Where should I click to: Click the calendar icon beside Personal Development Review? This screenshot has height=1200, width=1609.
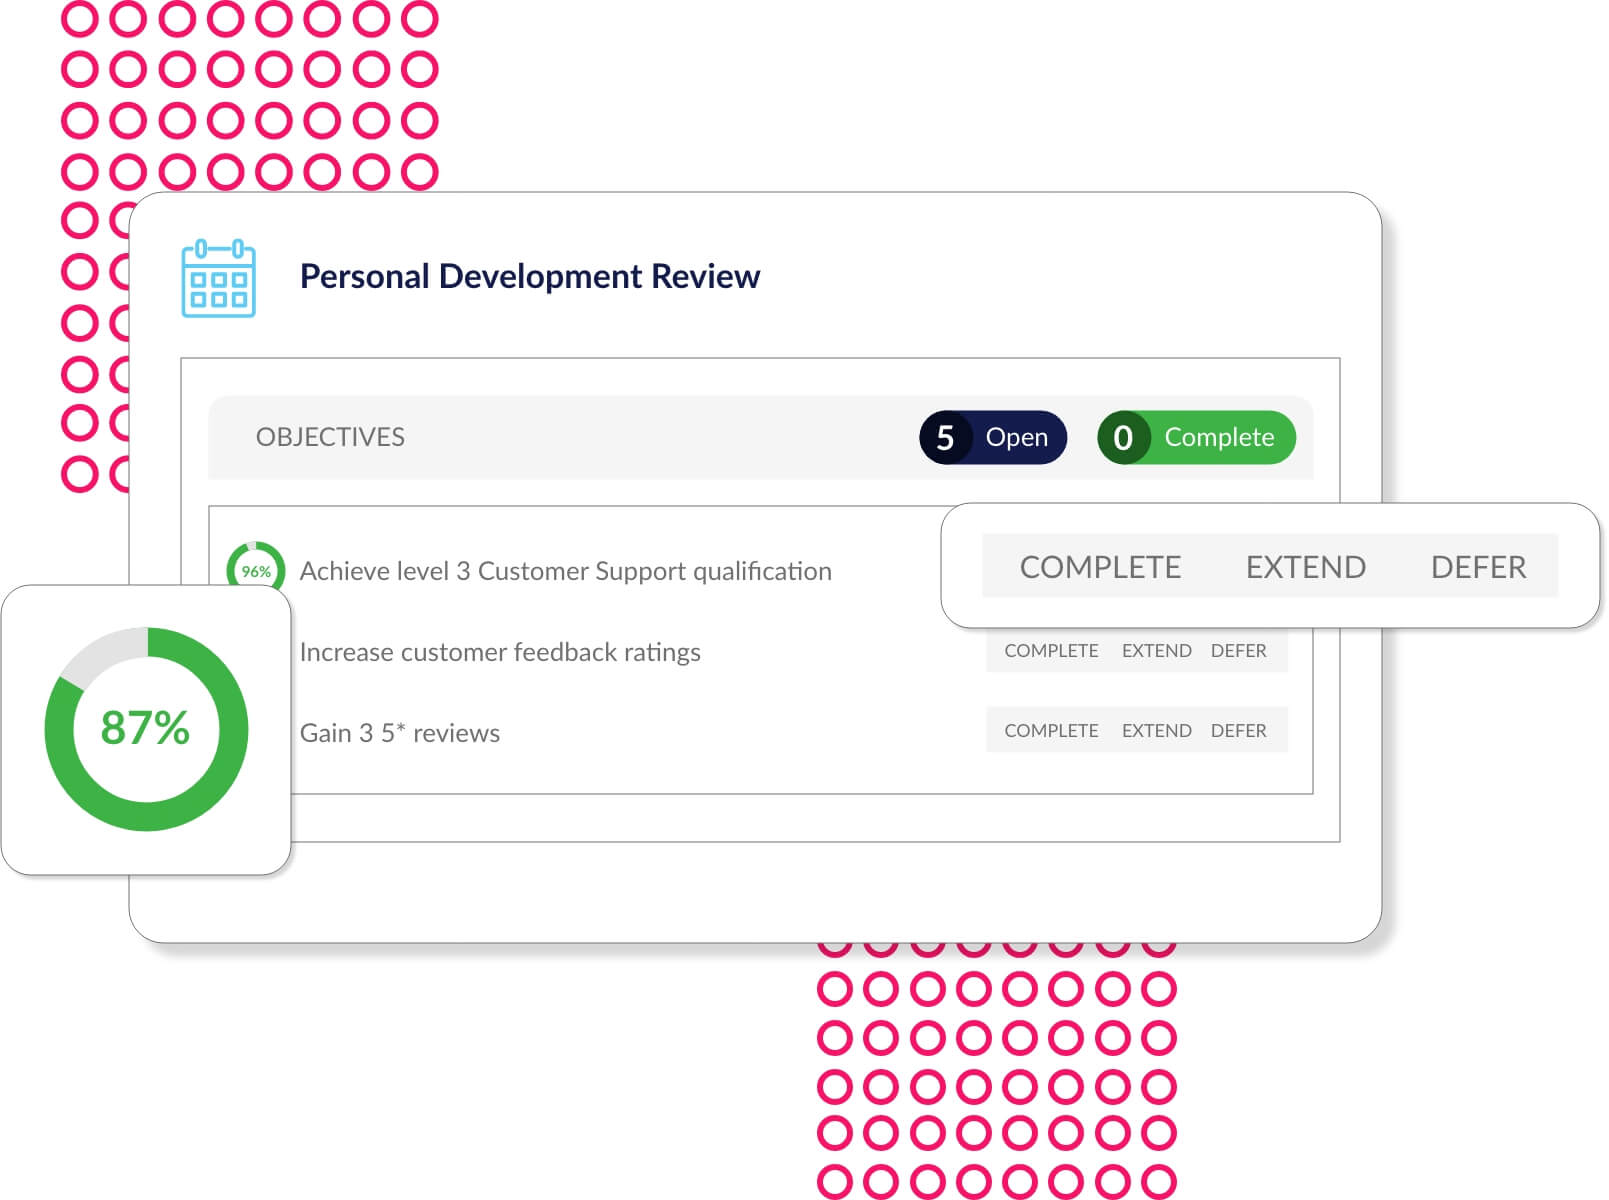[x=218, y=278]
